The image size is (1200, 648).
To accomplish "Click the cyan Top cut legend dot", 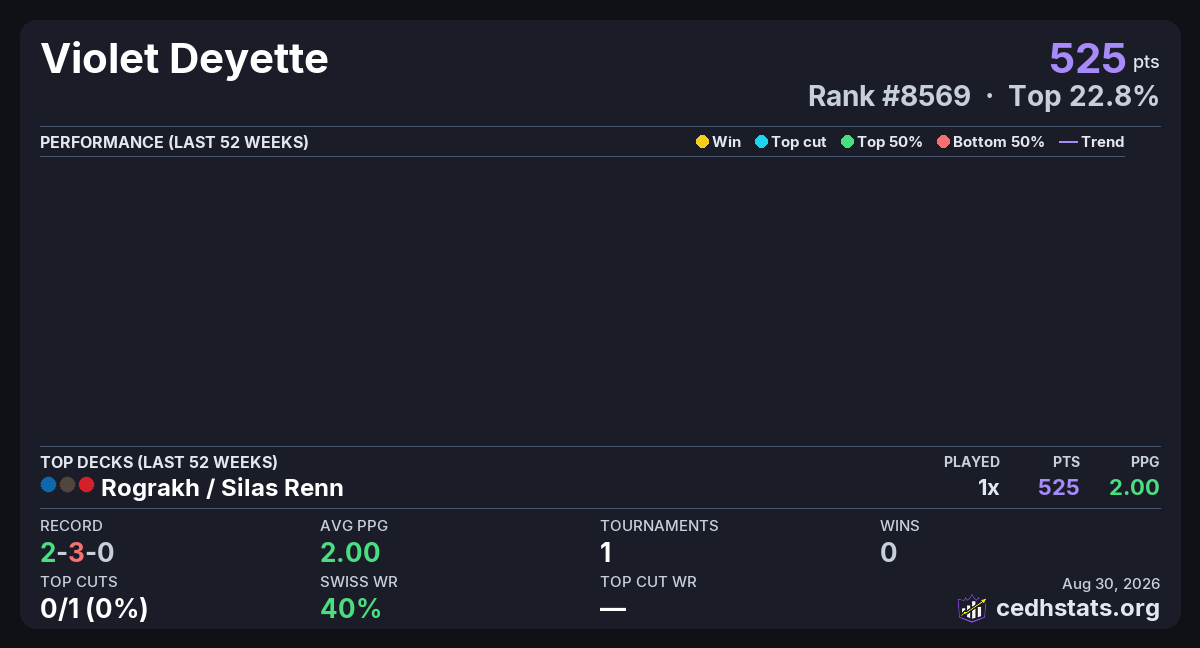I will click(x=761, y=142).
